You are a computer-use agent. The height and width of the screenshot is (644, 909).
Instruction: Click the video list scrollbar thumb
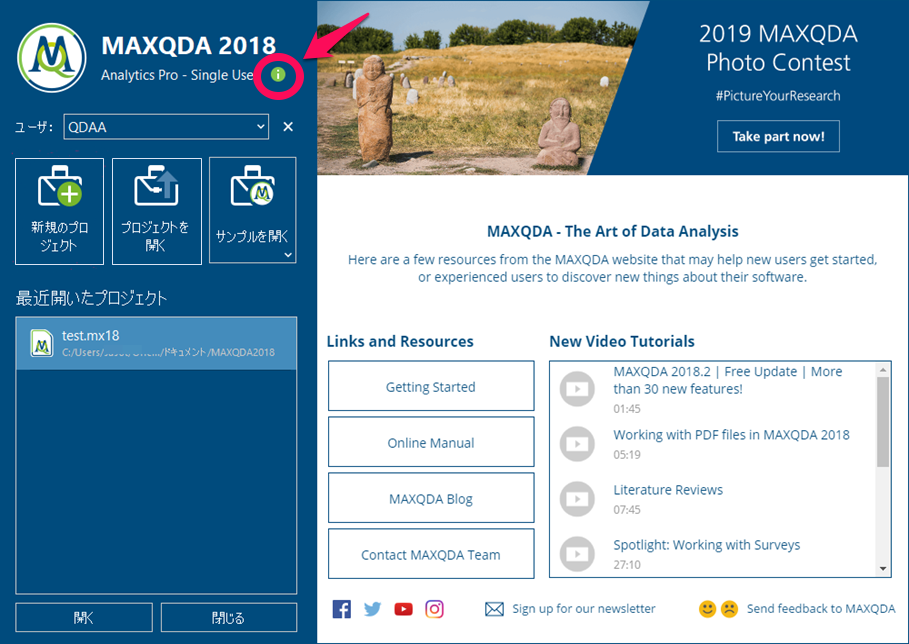883,421
